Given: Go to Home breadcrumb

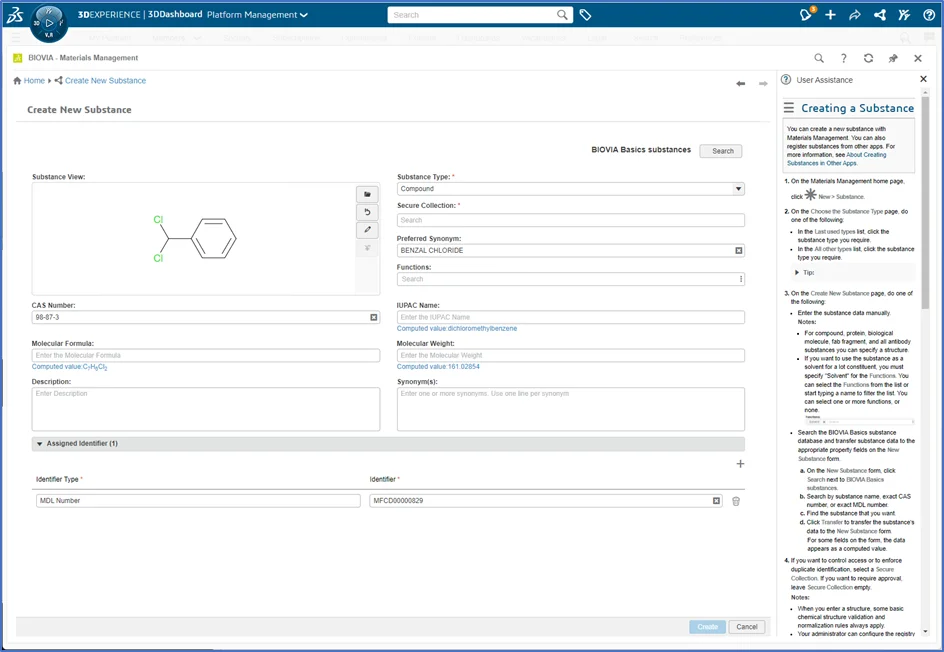Looking at the screenshot, I should tap(34, 81).
